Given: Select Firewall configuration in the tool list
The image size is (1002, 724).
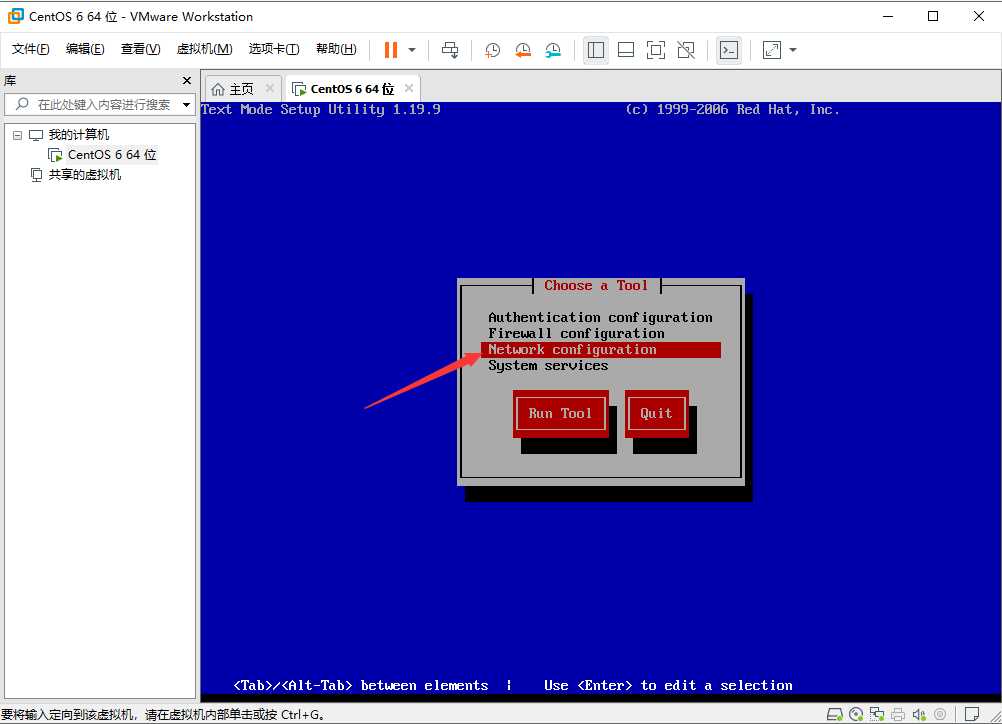Looking at the screenshot, I should tap(600, 334).
